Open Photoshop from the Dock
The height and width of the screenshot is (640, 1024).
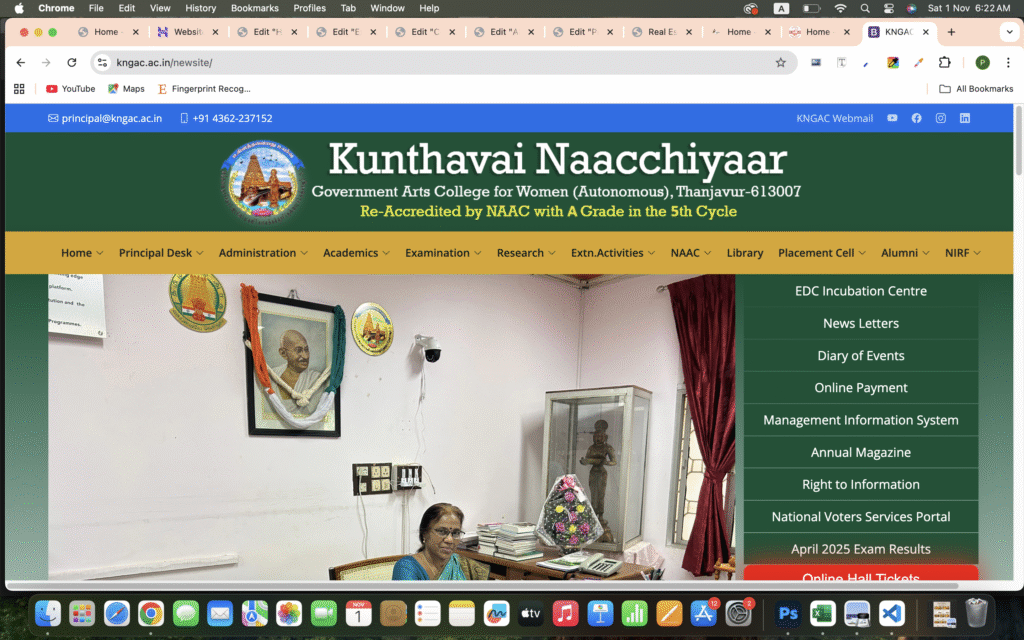point(788,613)
